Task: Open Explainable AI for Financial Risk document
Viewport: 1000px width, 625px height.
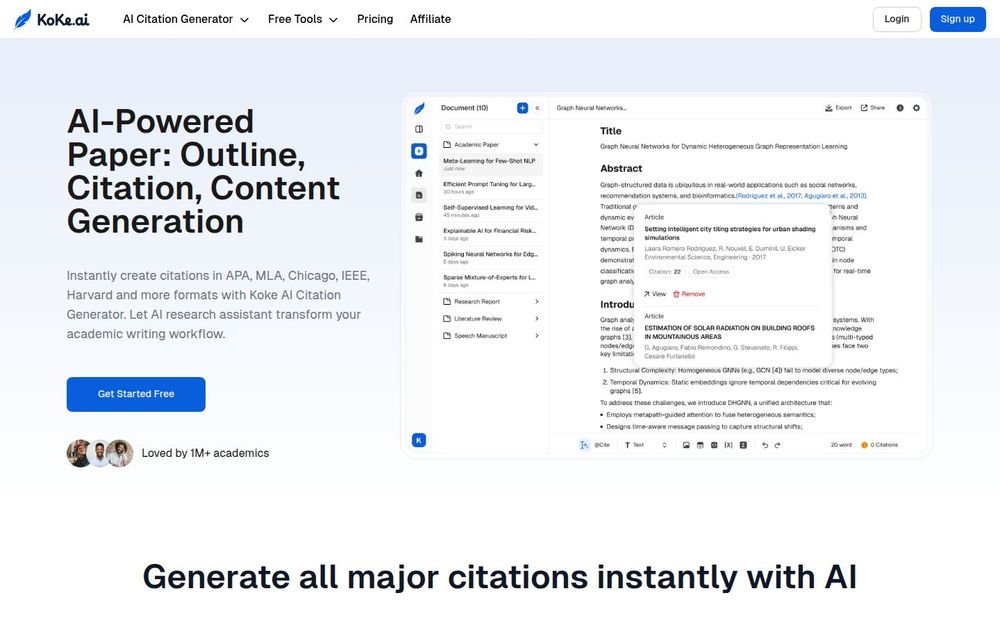Action: point(491,234)
